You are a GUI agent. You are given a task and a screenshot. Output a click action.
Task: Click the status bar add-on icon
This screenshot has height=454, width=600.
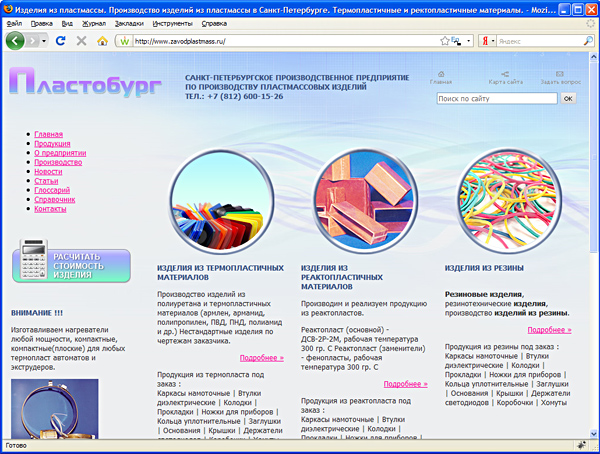click(581, 445)
